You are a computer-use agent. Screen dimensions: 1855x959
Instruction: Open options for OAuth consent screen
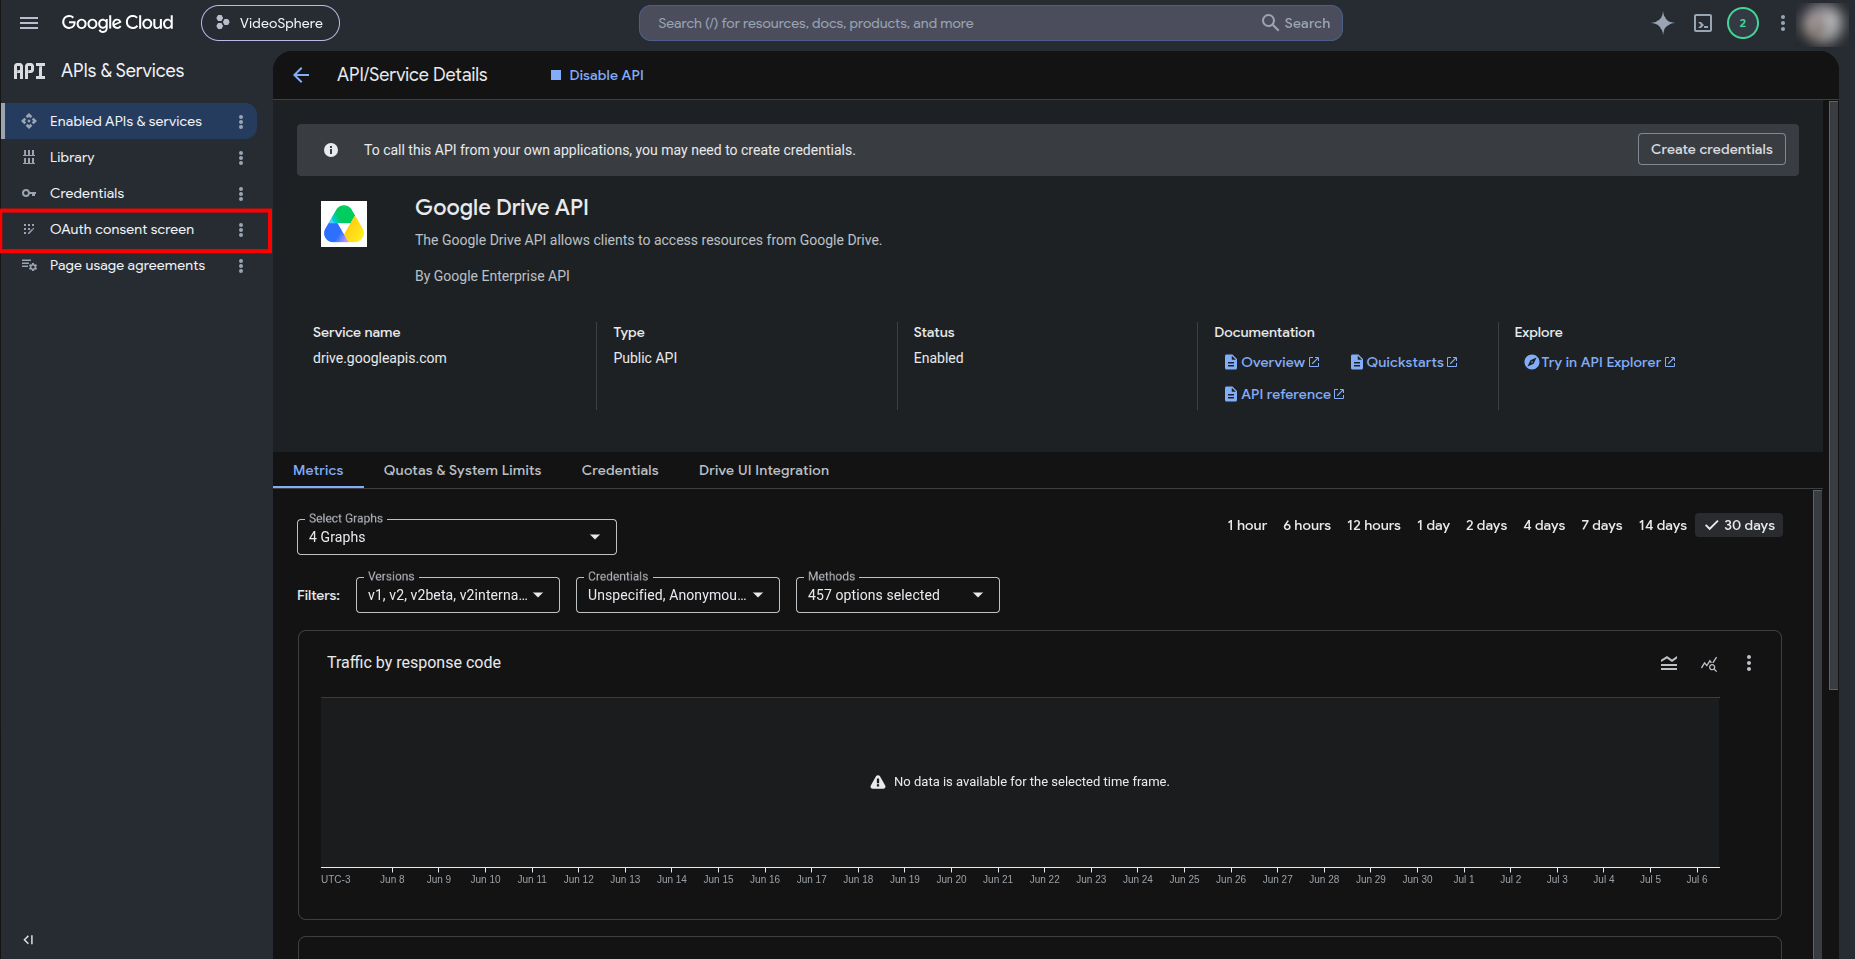(x=241, y=229)
